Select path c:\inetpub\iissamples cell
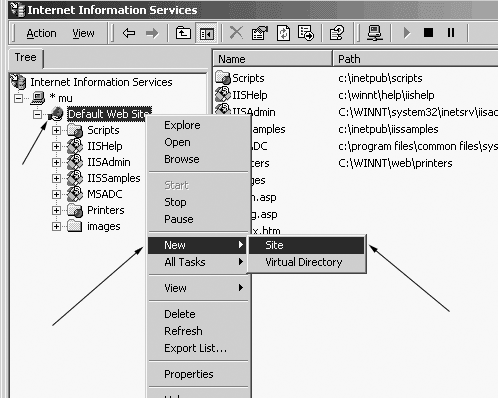The width and height of the screenshot is (498, 398). [388, 129]
